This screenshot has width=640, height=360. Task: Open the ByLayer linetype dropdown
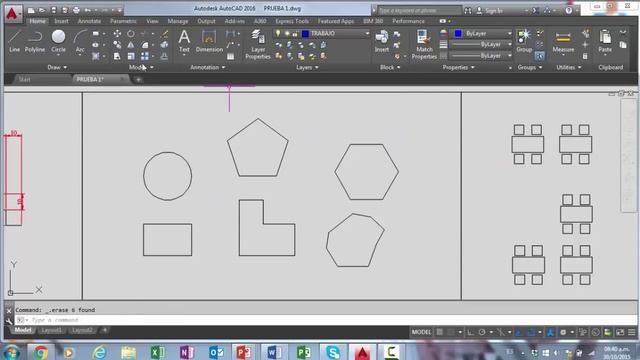pos(509,56)
